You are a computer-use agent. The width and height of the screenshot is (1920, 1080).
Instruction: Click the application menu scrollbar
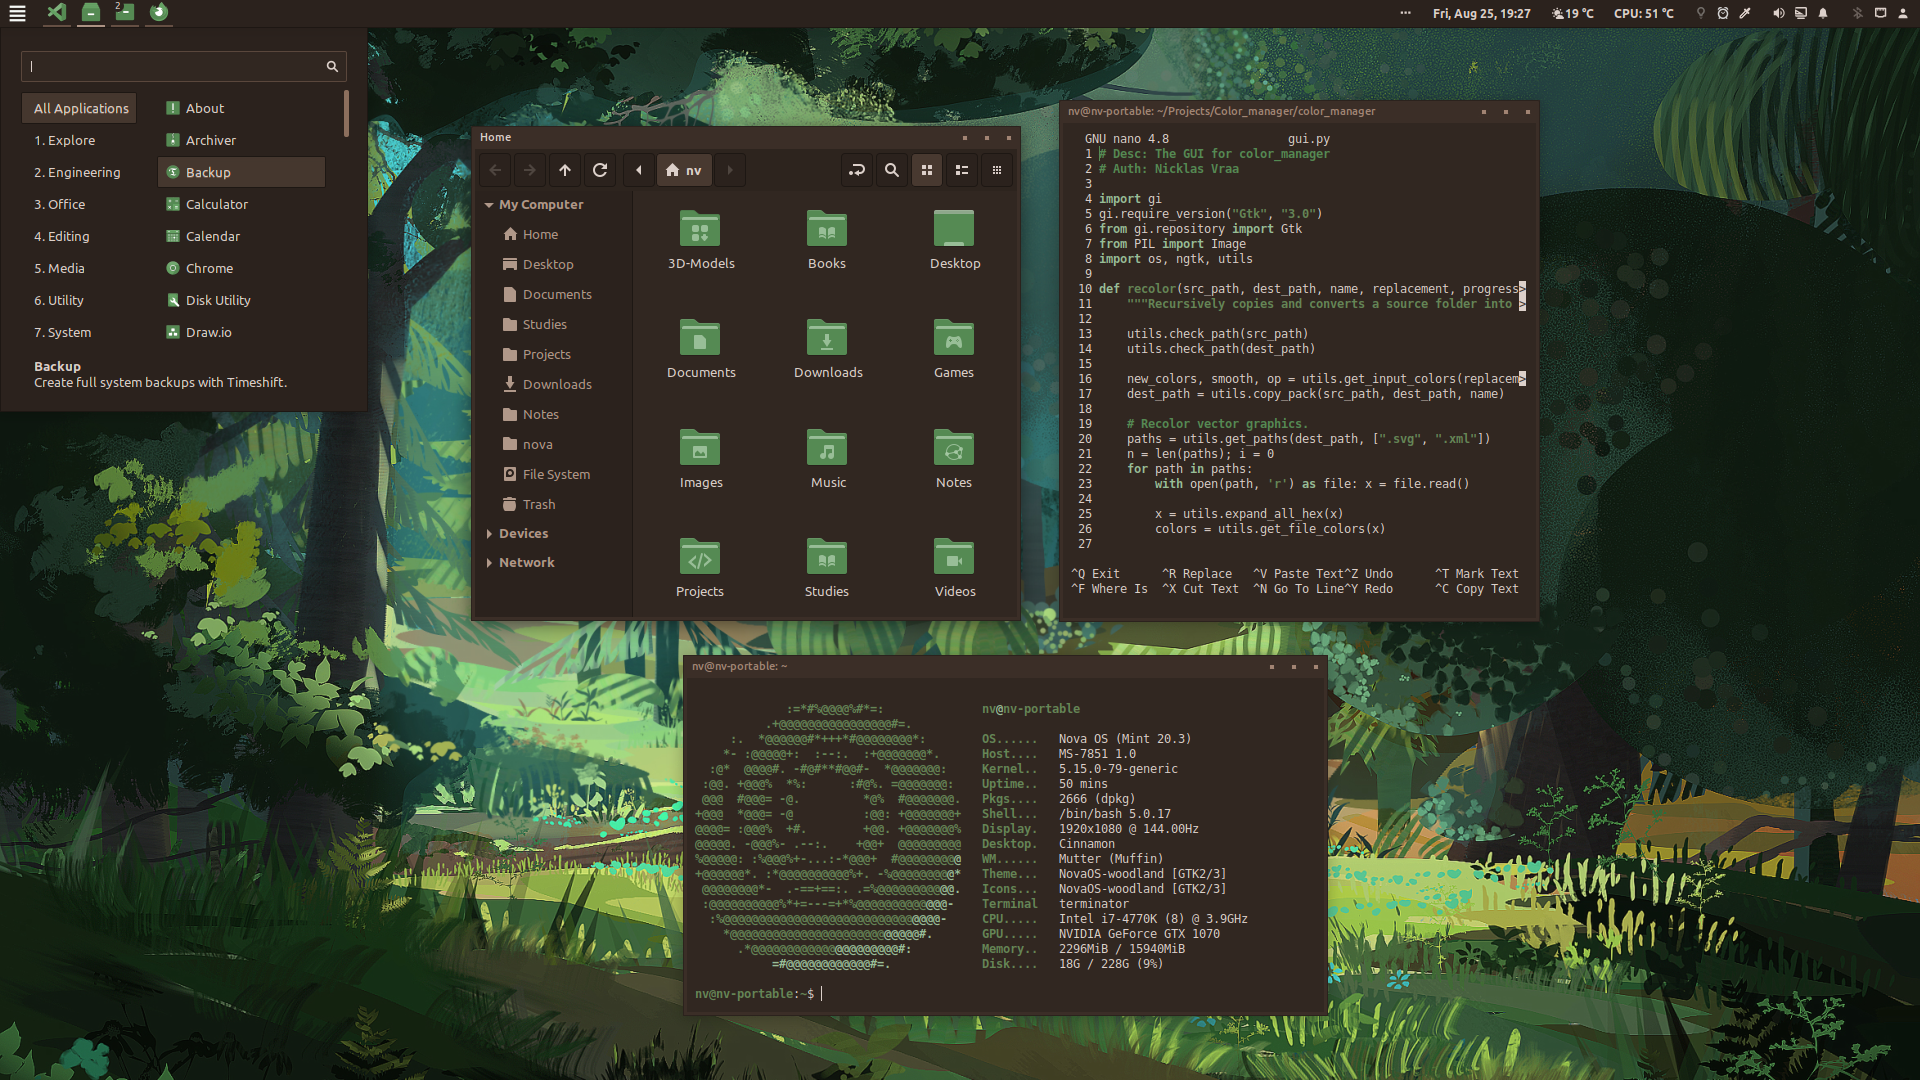tap(346, 114)
